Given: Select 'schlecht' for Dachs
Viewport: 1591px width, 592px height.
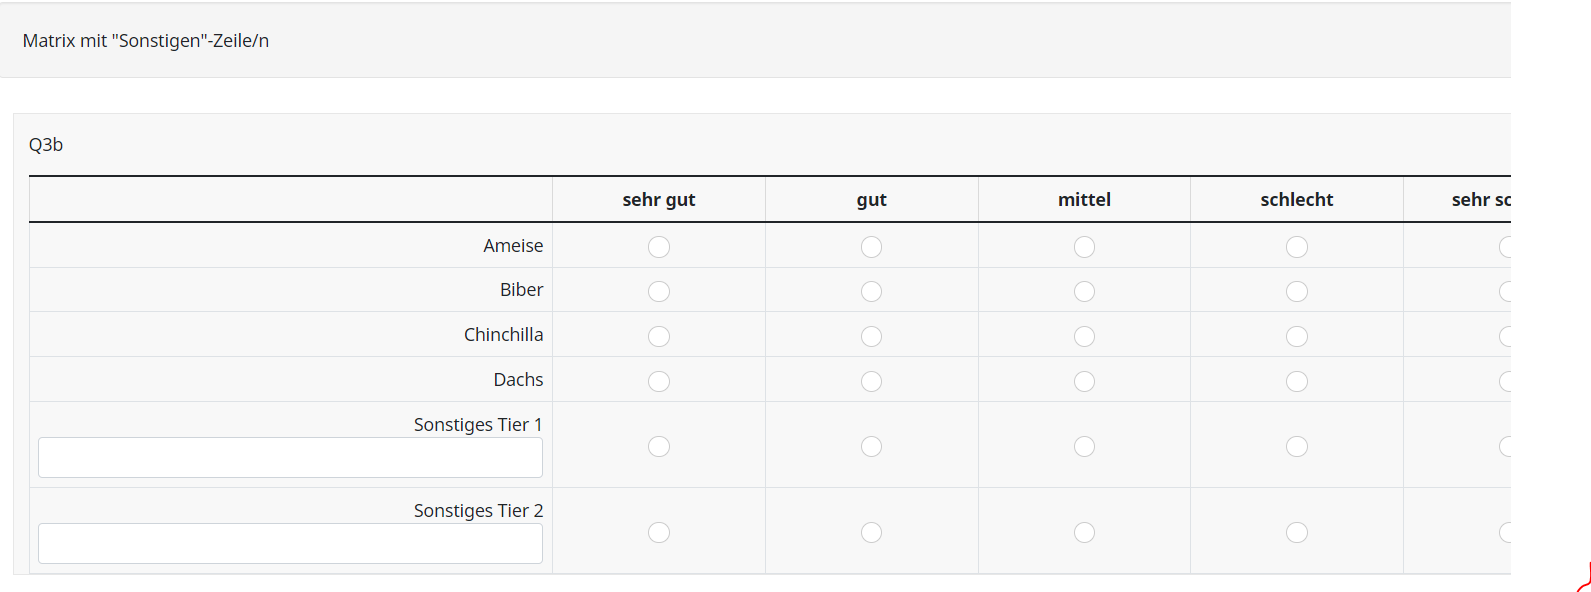Looking at the screenshot, I should pyautogui.click(x=1297, y=381).
